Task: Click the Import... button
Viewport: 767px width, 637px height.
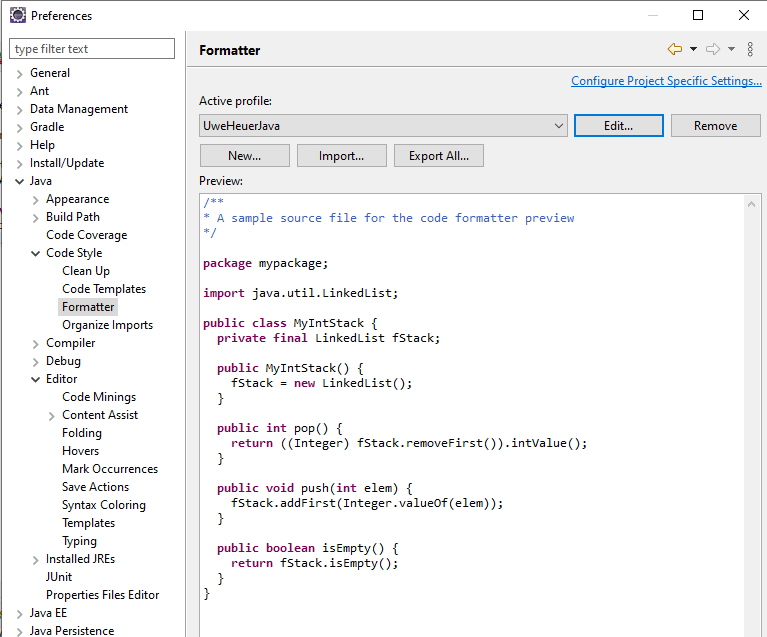Action: (341, 155)
